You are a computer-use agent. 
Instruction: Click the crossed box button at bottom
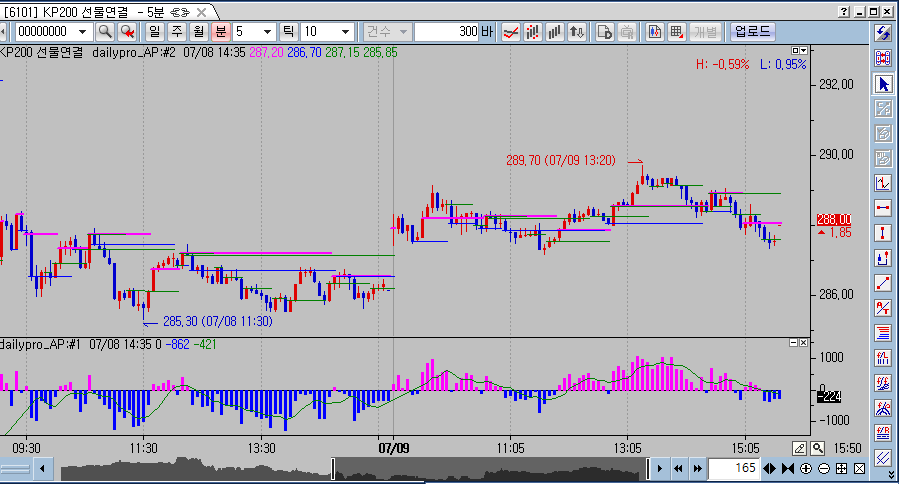859,469
